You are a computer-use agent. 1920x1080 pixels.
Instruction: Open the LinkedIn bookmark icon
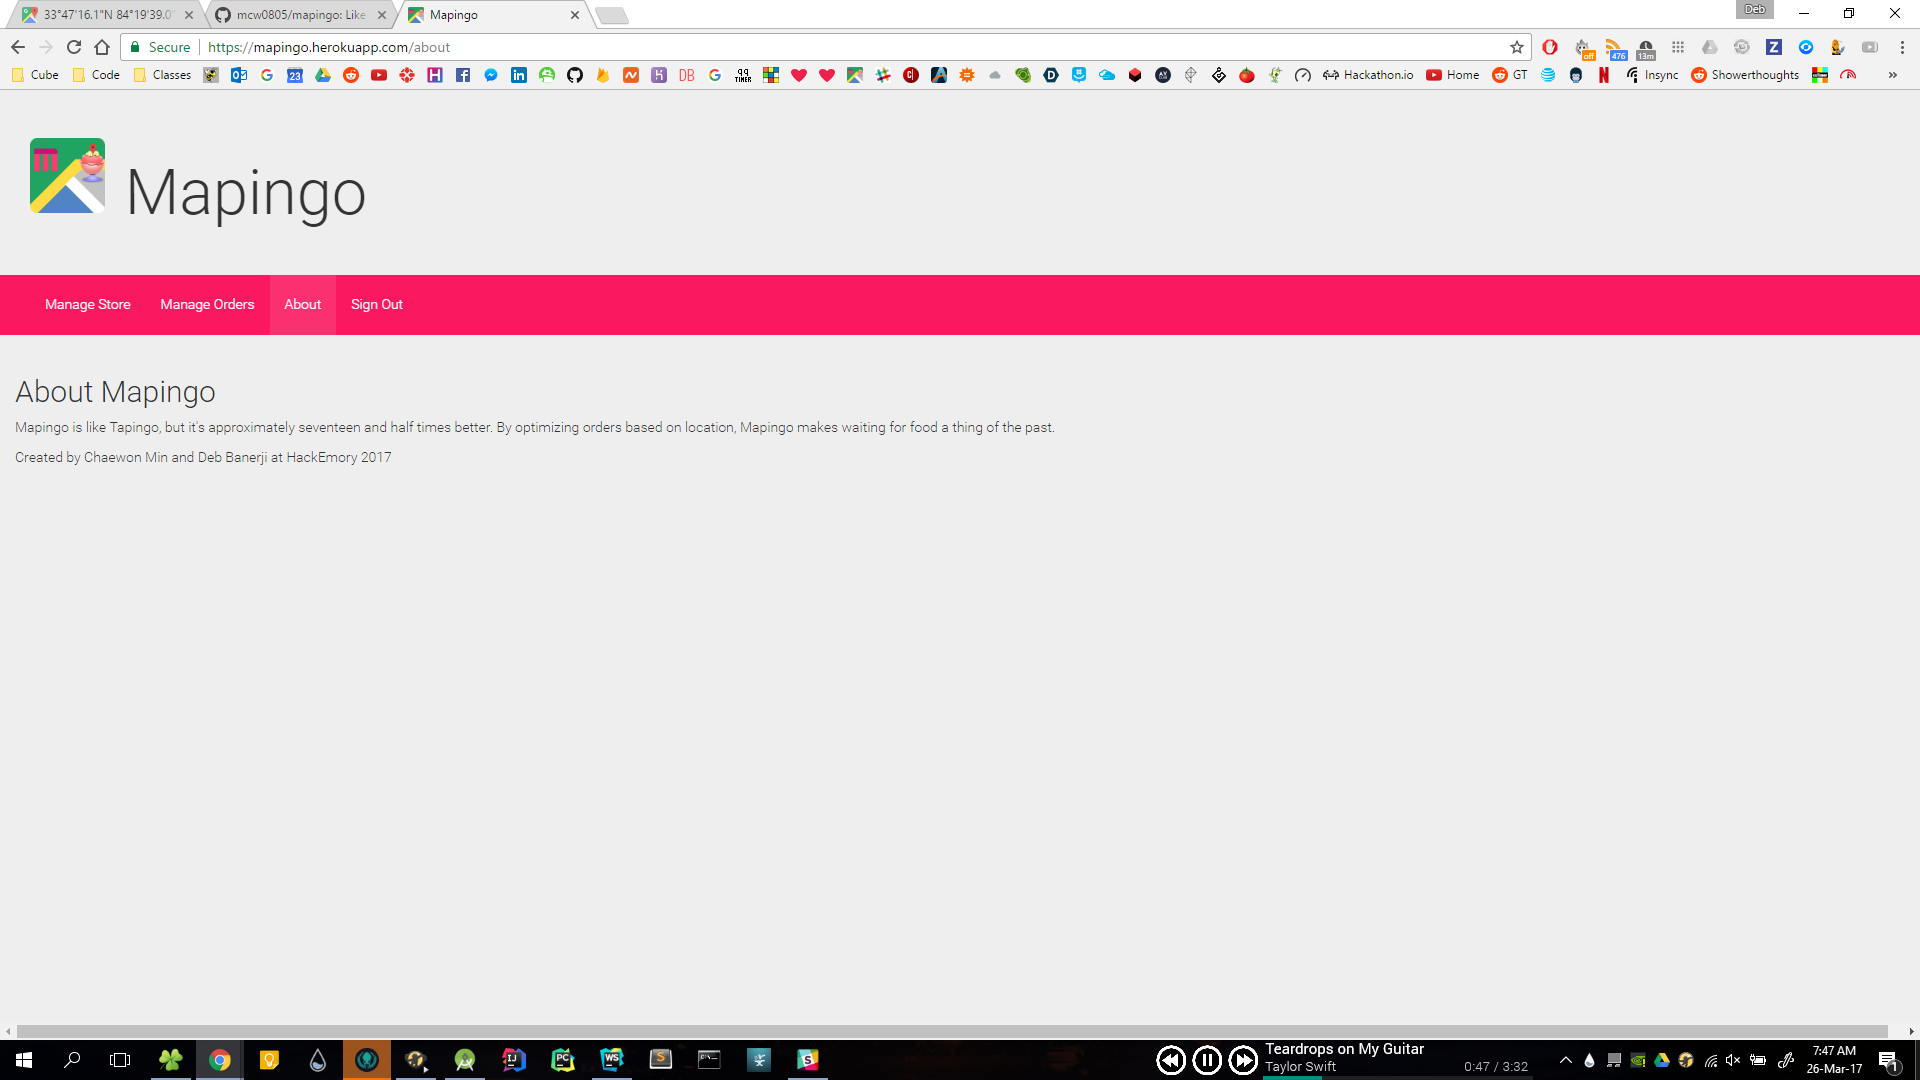click(519, 75)
